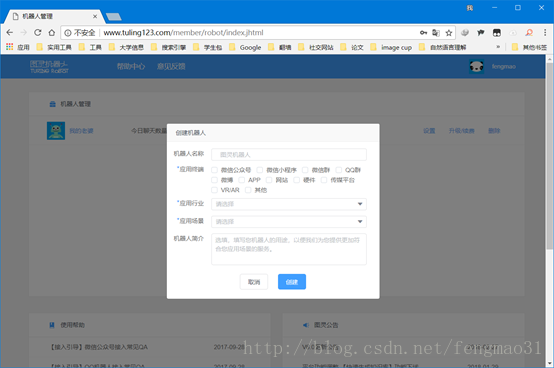
Task: Open 帮助中心 in the site header
Action: tap(131, 66)
